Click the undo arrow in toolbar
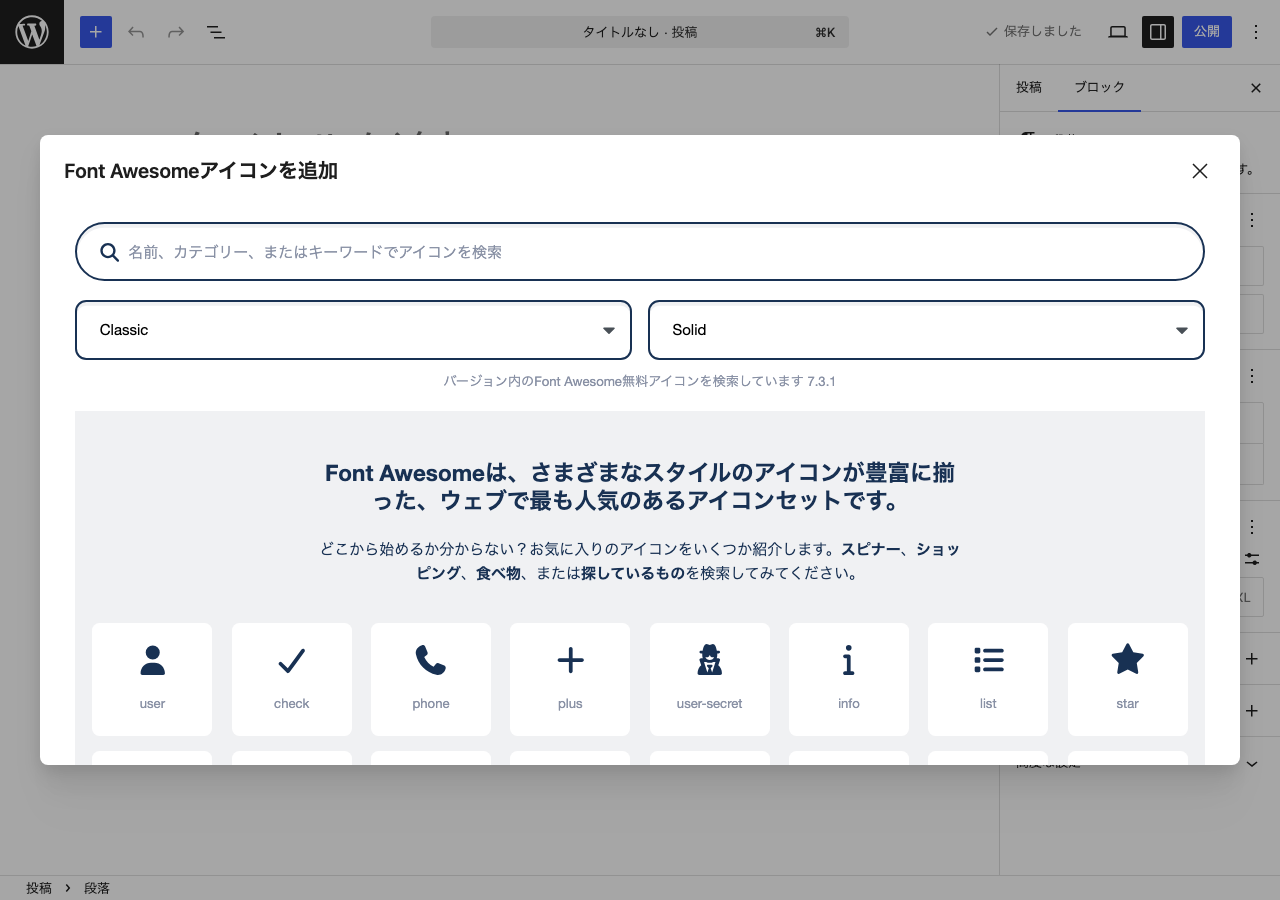The height and width of the screenshot is (900, 1280). click(x=136, y=32)
